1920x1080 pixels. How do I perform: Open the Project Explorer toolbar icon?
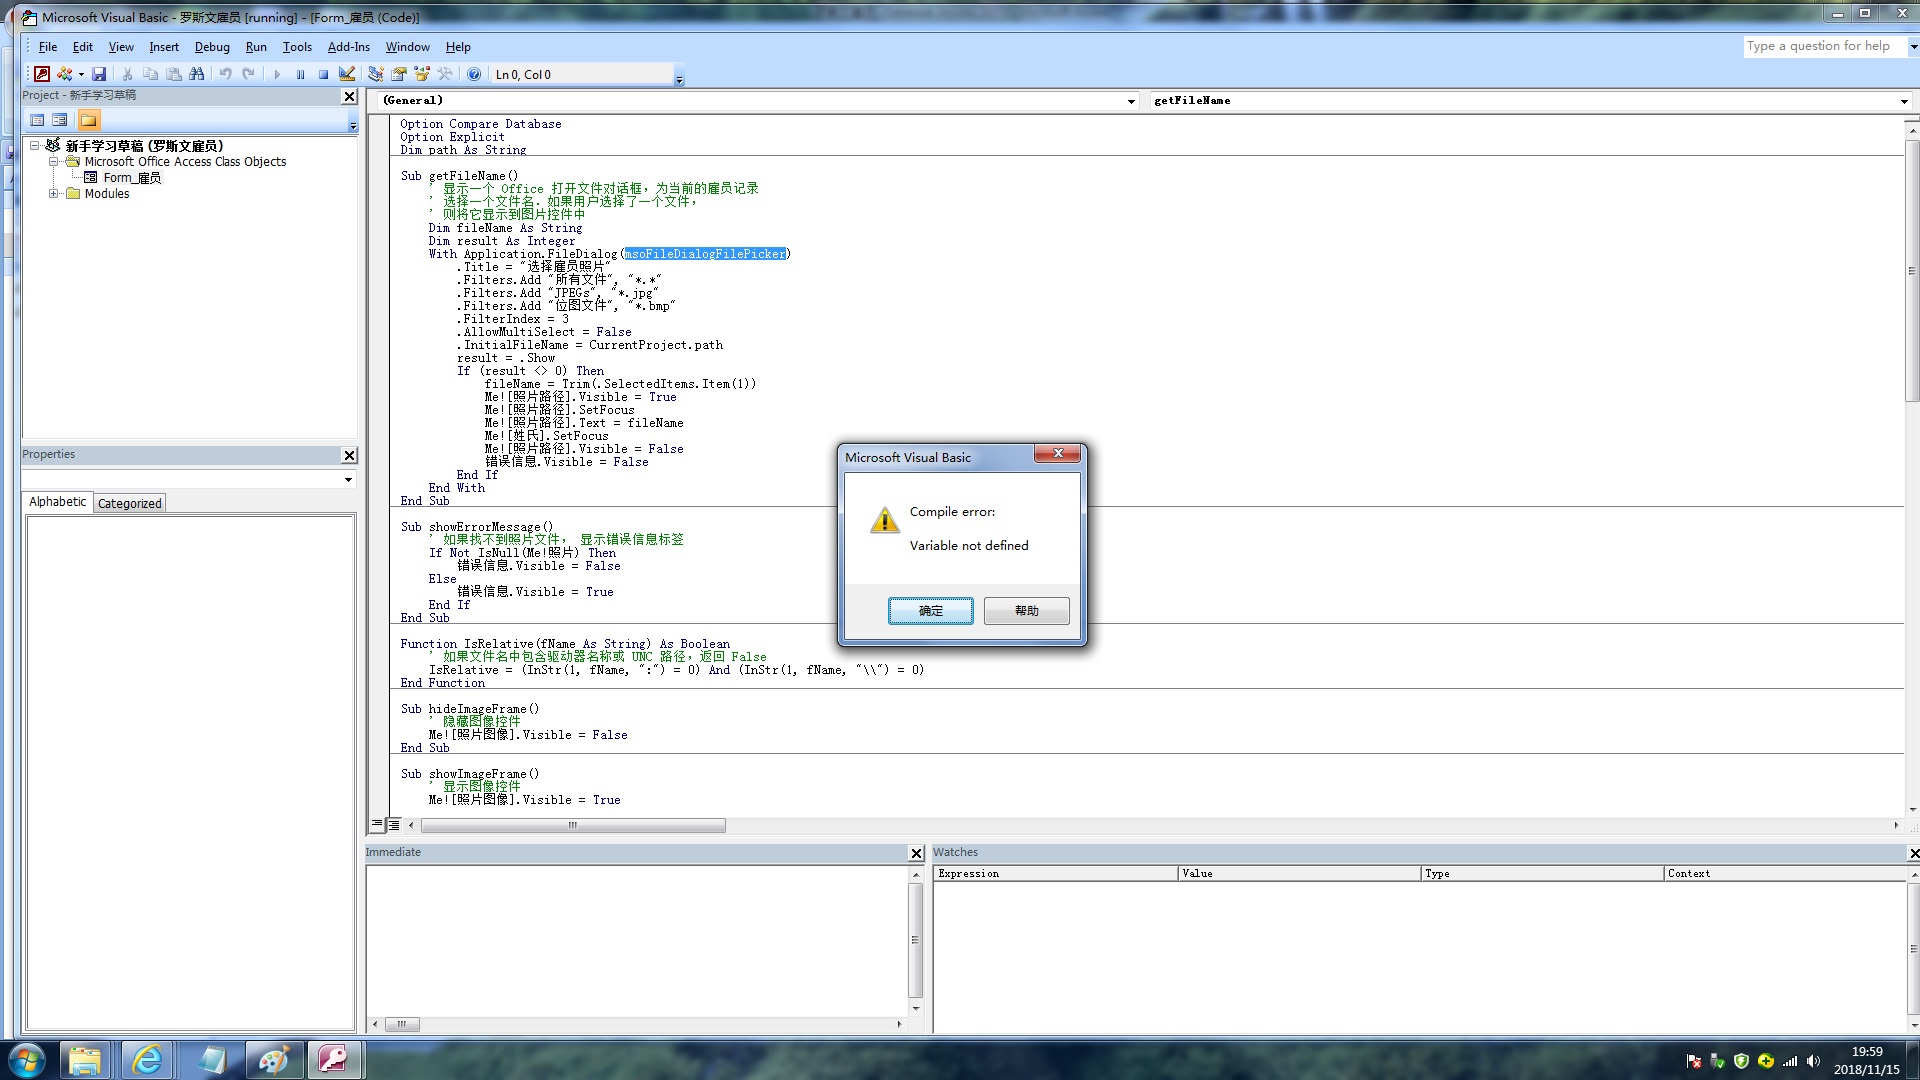point(375,74)
